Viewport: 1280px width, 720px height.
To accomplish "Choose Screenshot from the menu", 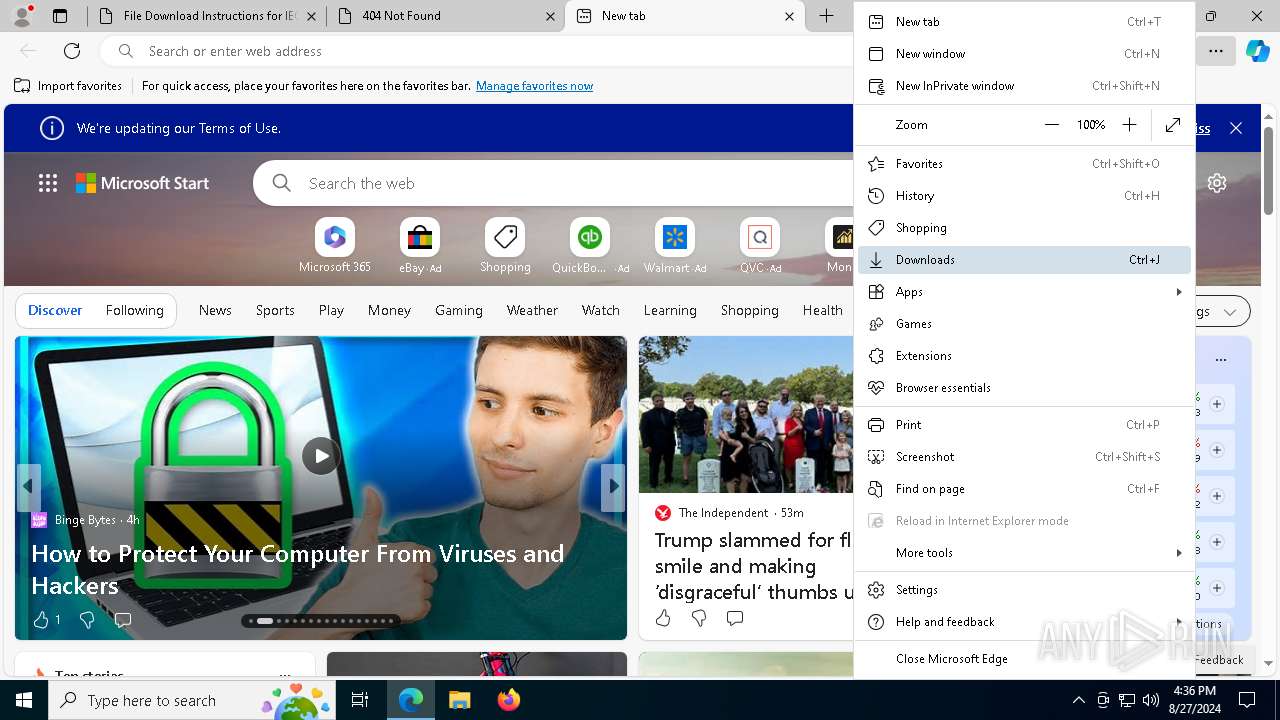I will pyautogui.click(x=1024, y=457).
